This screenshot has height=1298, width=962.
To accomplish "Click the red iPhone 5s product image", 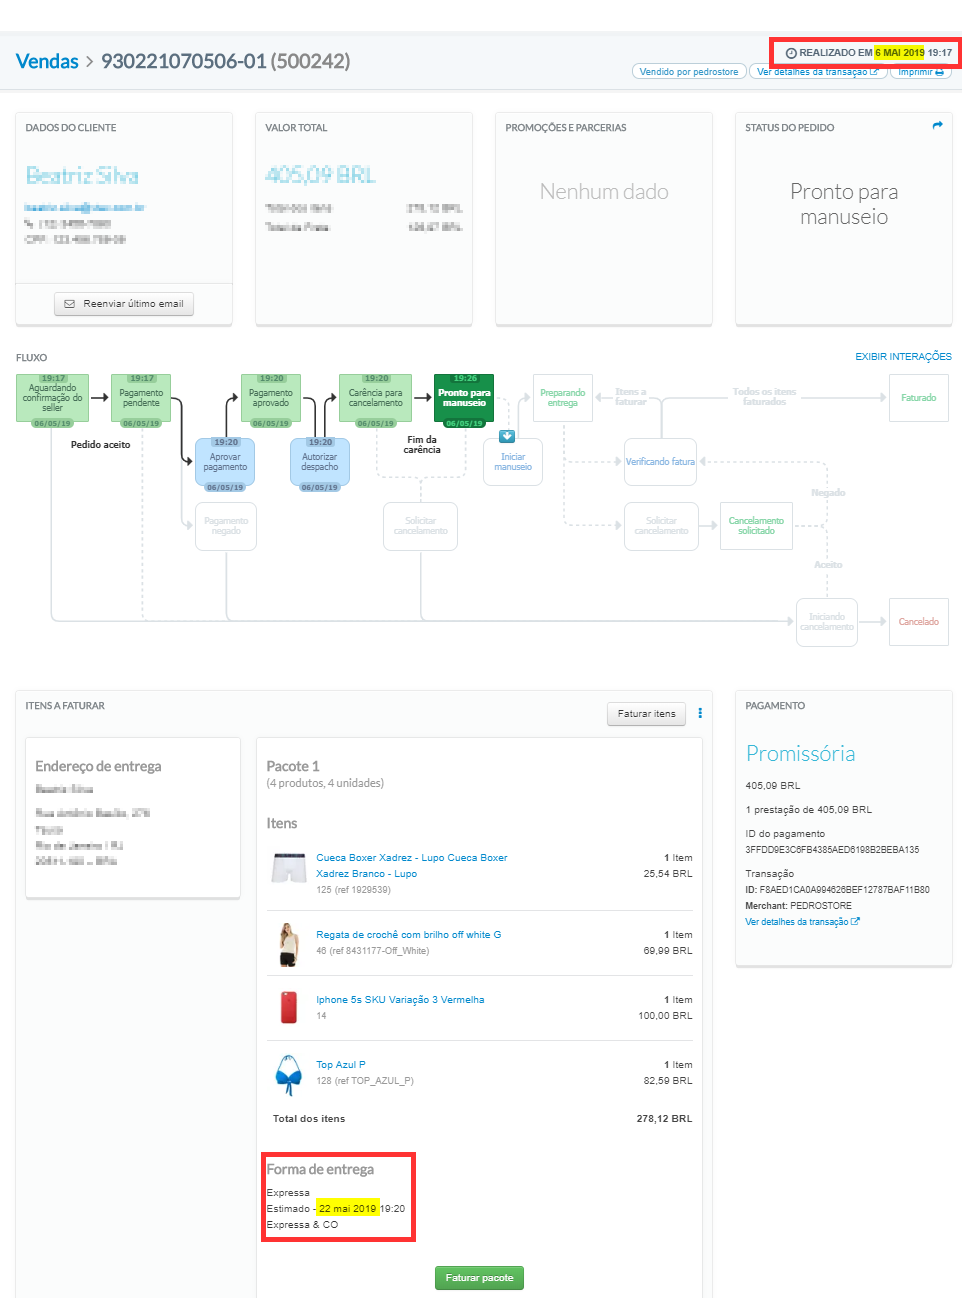I will pyautogui.click(x=289, y=1007).
